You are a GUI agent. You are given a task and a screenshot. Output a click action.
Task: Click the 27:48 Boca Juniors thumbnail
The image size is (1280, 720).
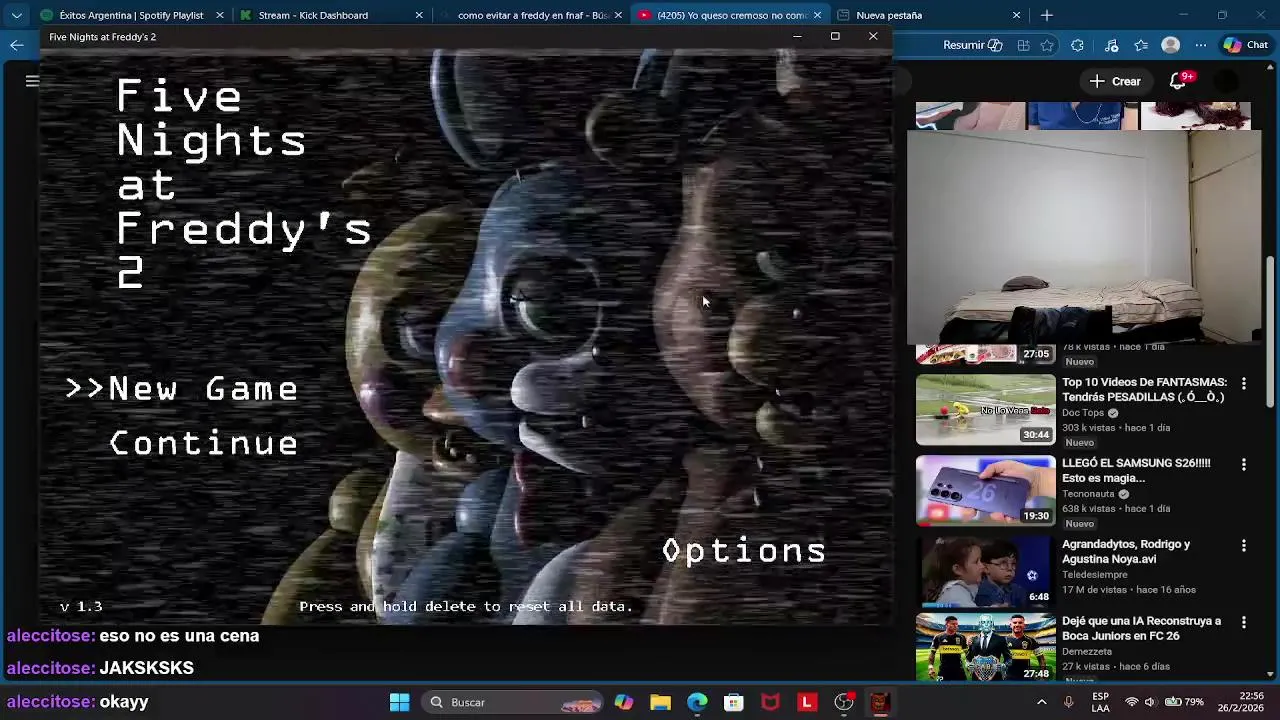(986, 648)
